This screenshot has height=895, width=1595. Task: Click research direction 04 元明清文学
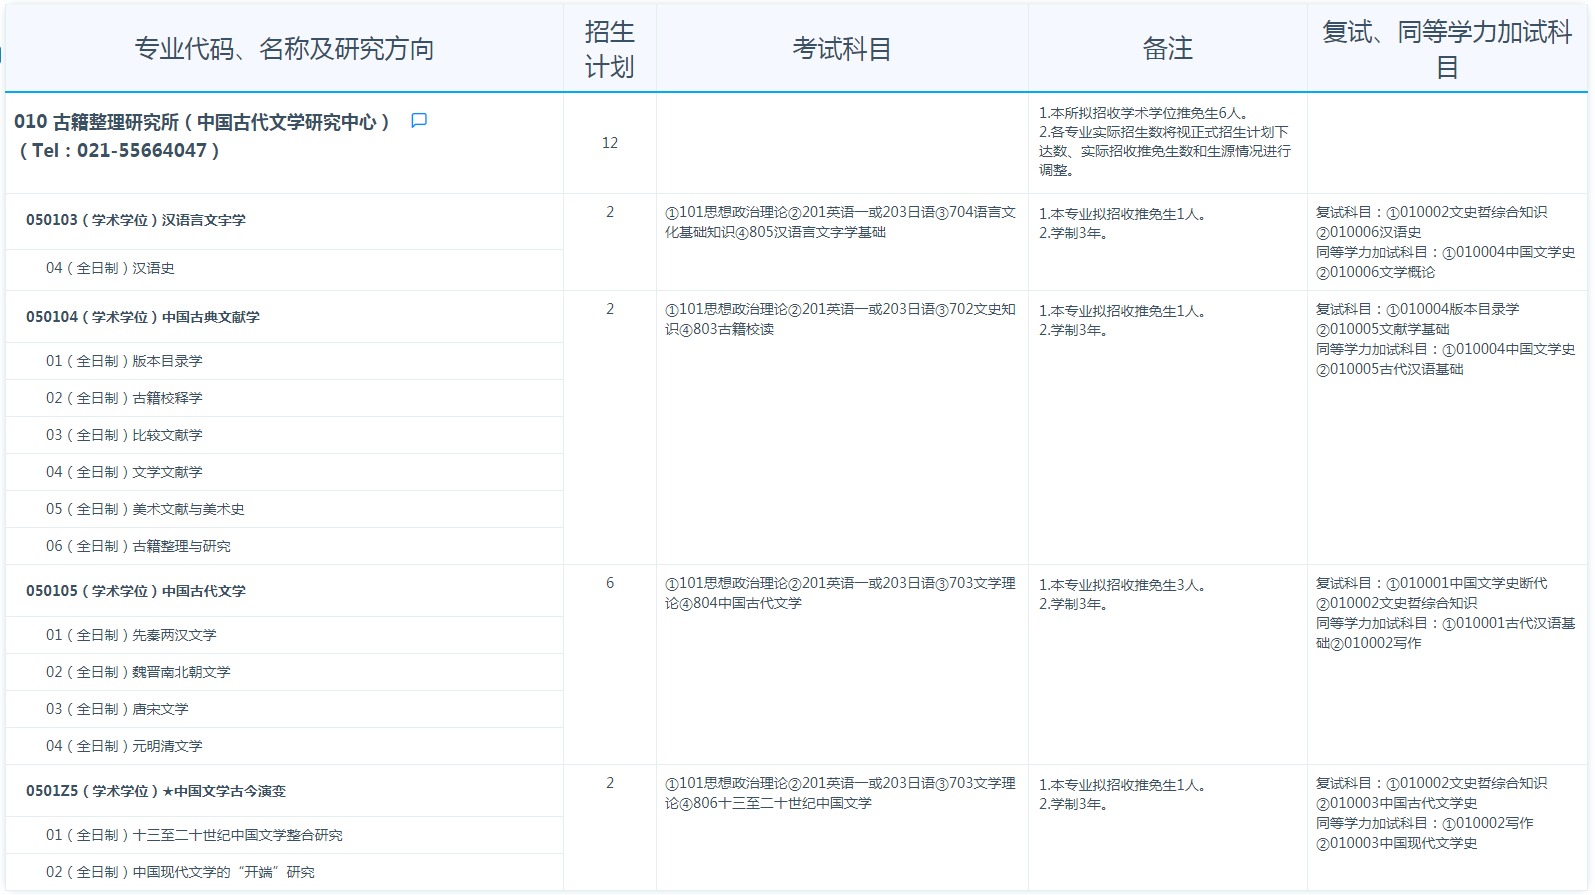[x=124, y=746]
